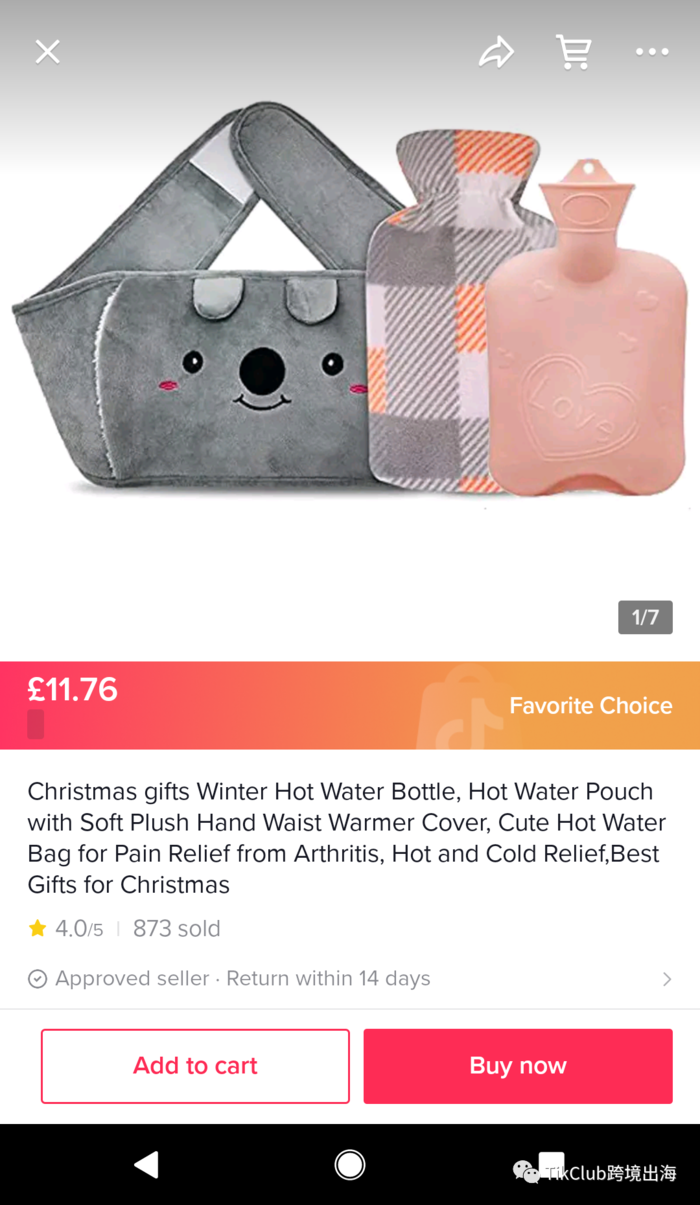This screenshot has width=700, height=1205.
Task: Tap the Buy now button
Action: click(x=518, y=1066)
